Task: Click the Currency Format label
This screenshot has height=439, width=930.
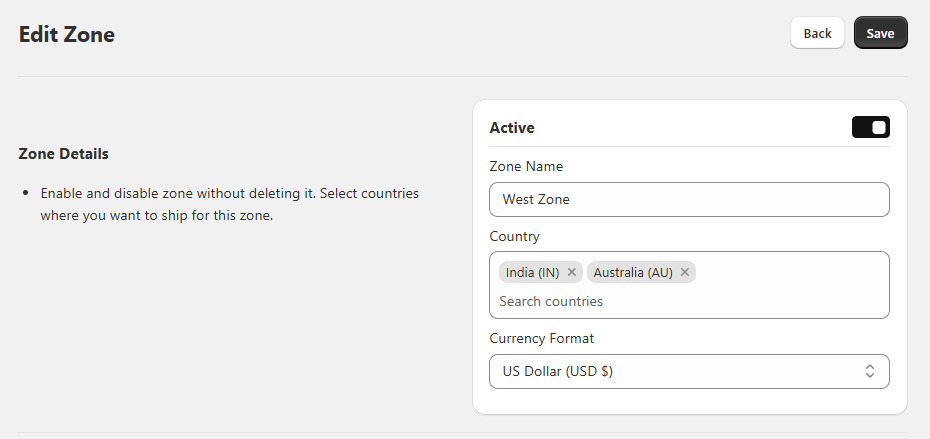Action: 542,338
